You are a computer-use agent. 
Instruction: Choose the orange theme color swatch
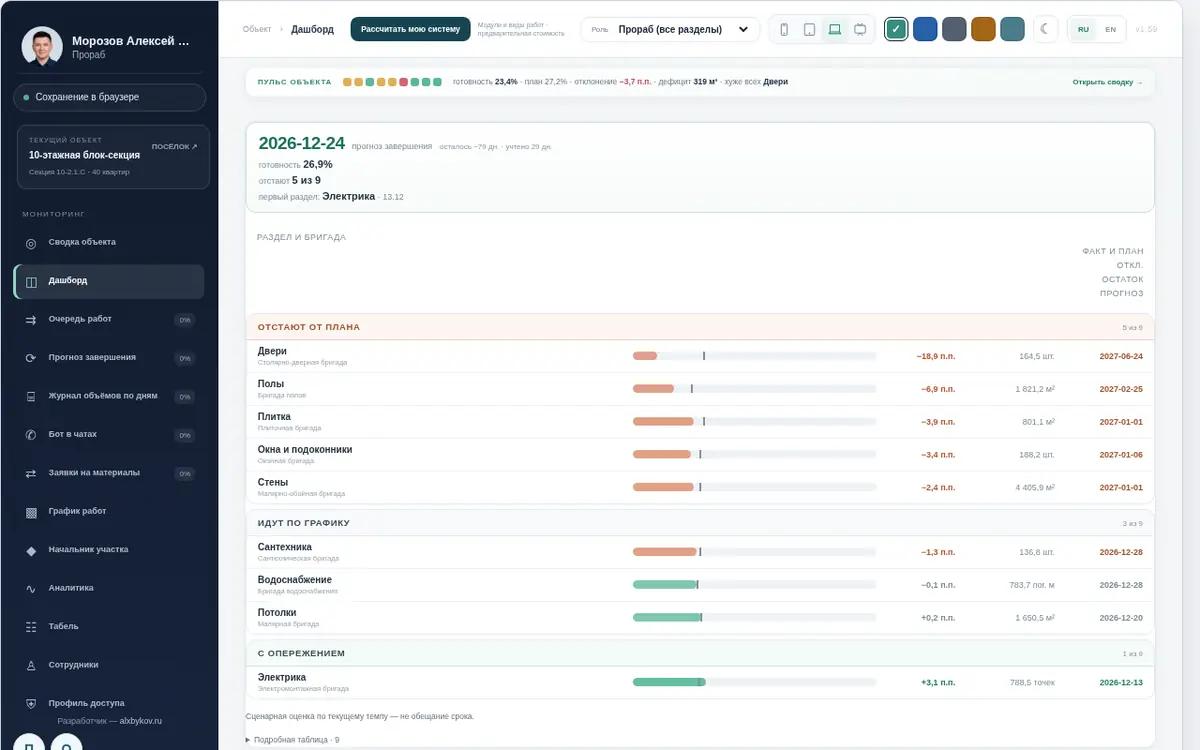pos(983,29)
